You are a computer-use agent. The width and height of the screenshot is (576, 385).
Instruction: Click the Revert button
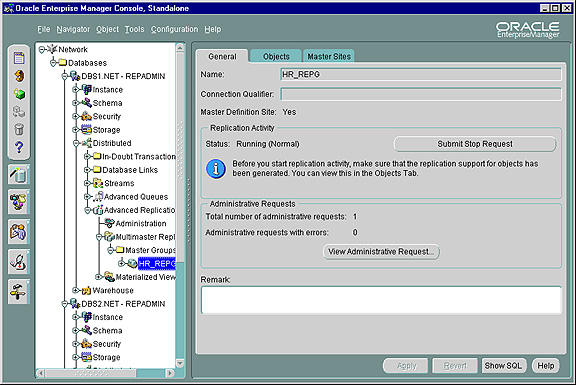[x=455, y=366]
